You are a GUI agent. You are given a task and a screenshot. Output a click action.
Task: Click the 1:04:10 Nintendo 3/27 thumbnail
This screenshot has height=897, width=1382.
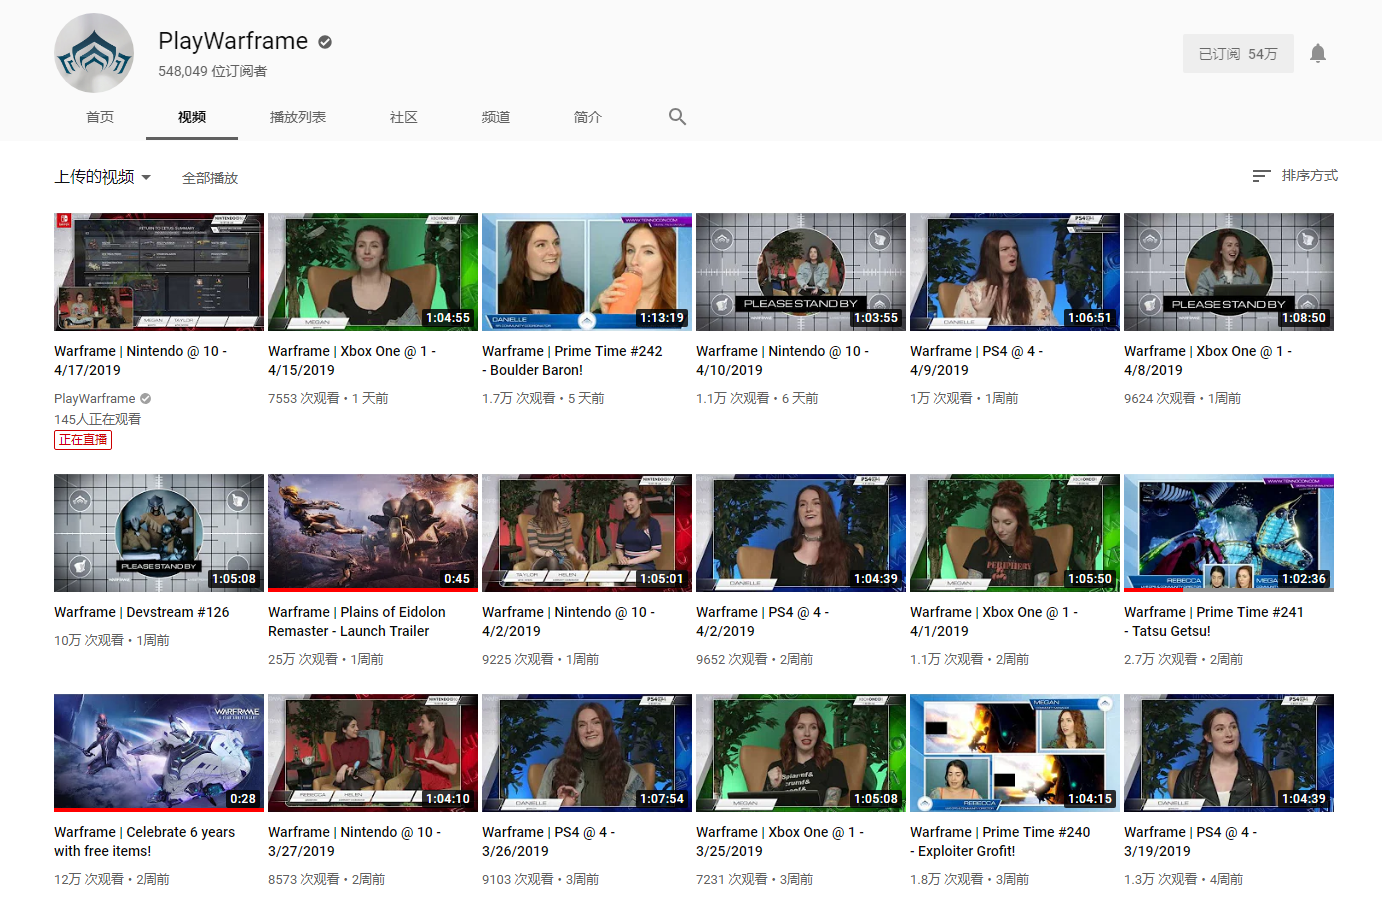coord(373,753)
